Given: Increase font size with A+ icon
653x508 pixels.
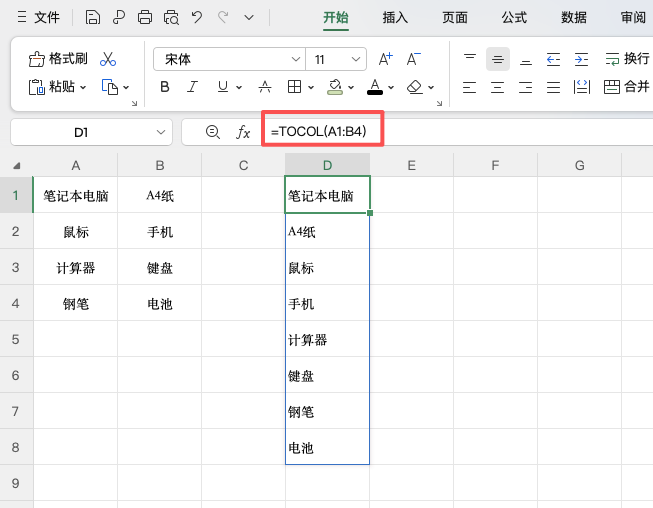Looking at the screenshot, I should [385, 59].
